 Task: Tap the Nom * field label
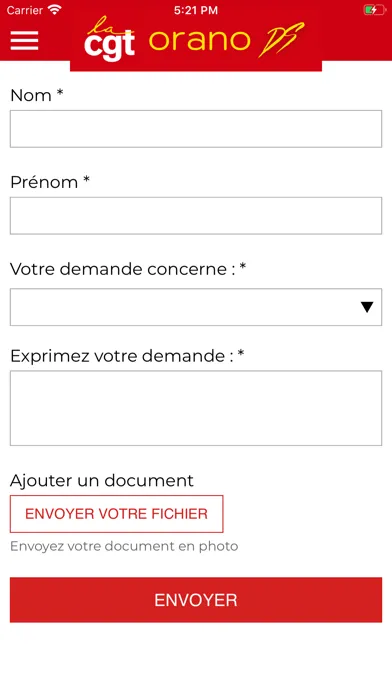[x=37, y=95]
